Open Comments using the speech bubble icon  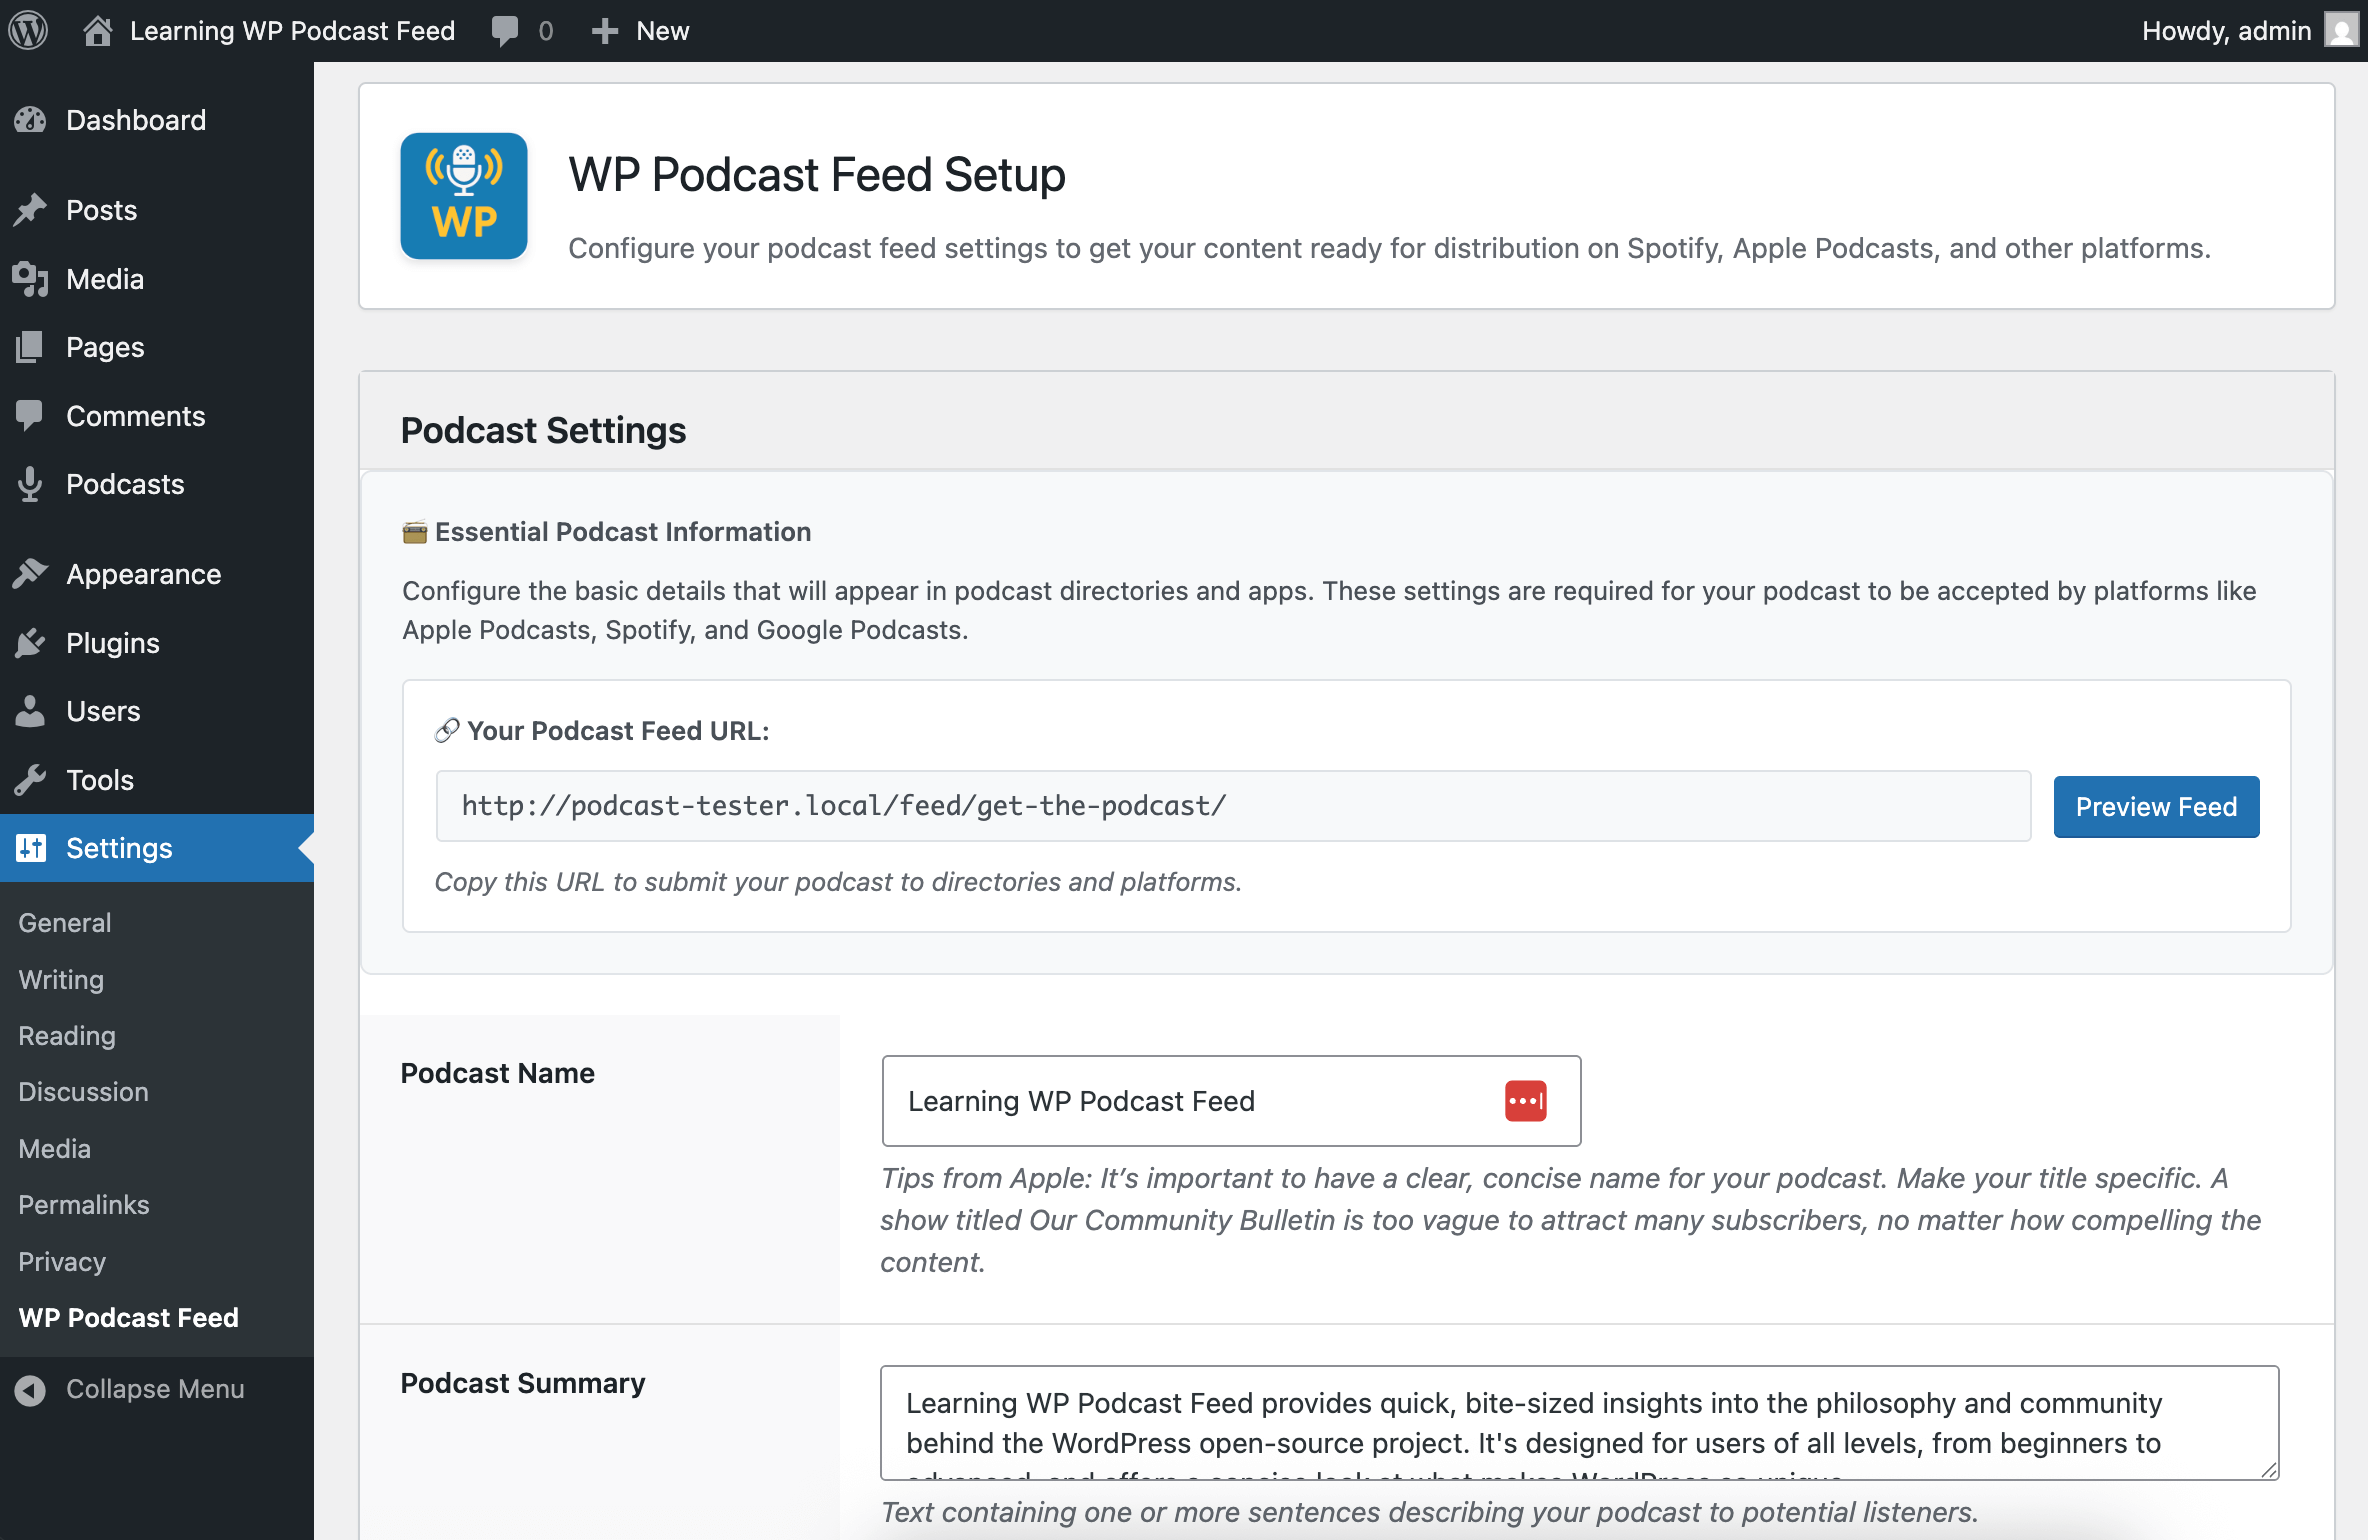[x=31, y=415]
